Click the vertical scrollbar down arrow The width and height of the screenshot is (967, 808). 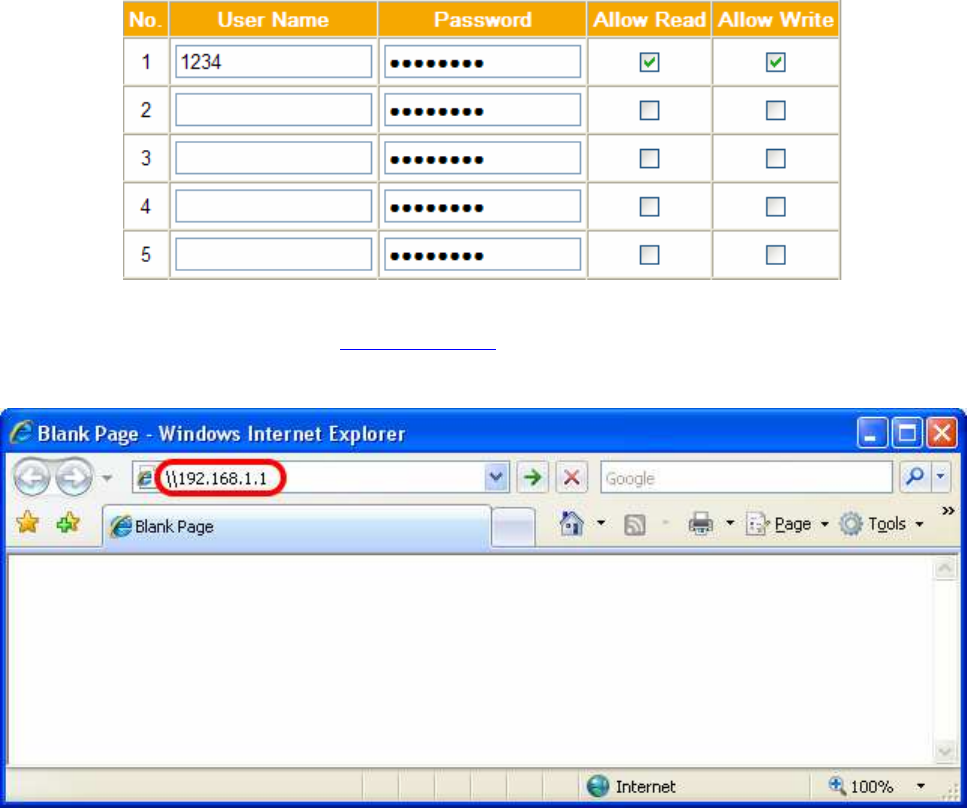(945, 751)
